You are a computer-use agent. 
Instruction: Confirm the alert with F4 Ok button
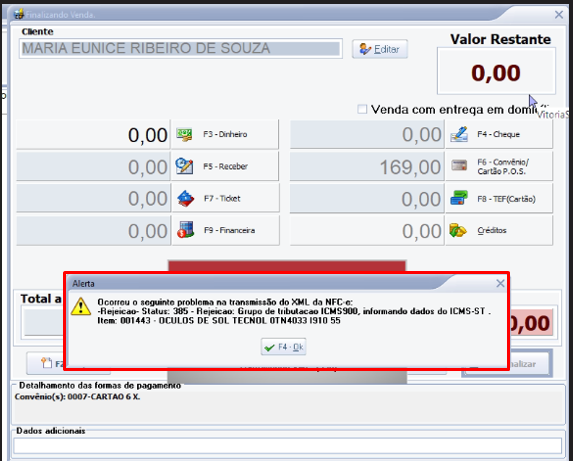pyautogui.click(x=284, y=347)
